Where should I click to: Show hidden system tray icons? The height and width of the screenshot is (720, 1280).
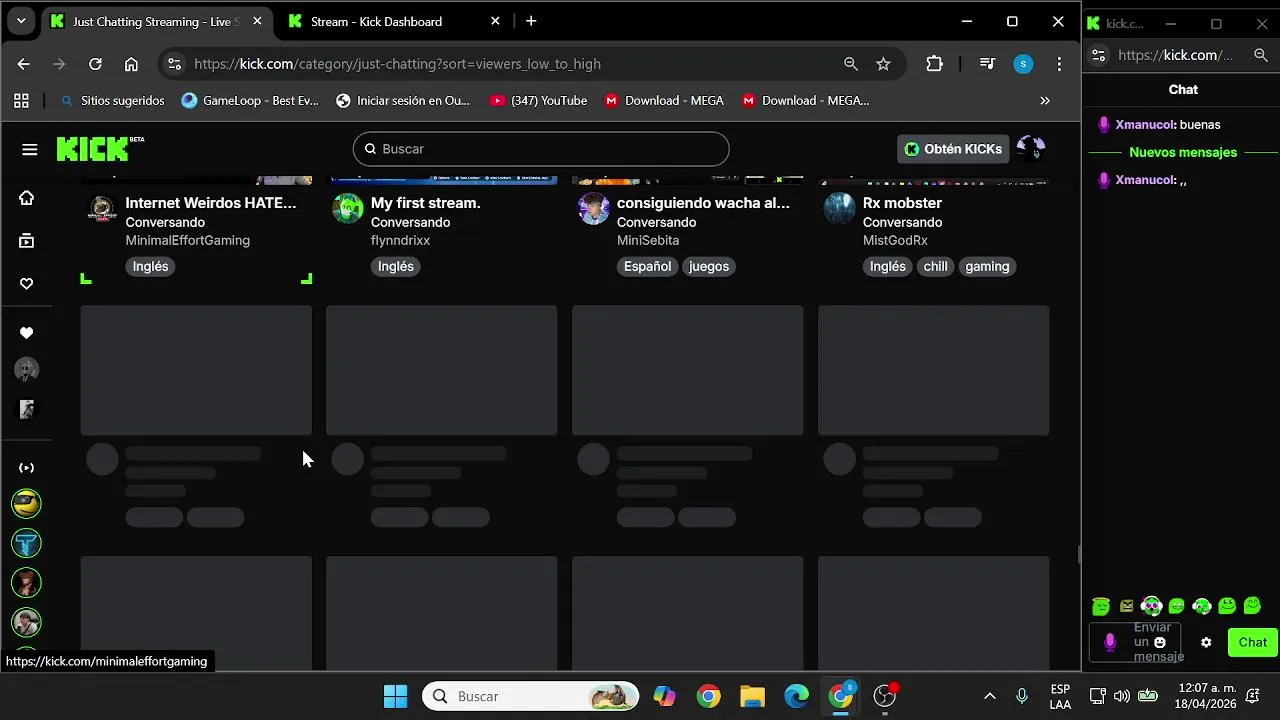tap(989, 696)
